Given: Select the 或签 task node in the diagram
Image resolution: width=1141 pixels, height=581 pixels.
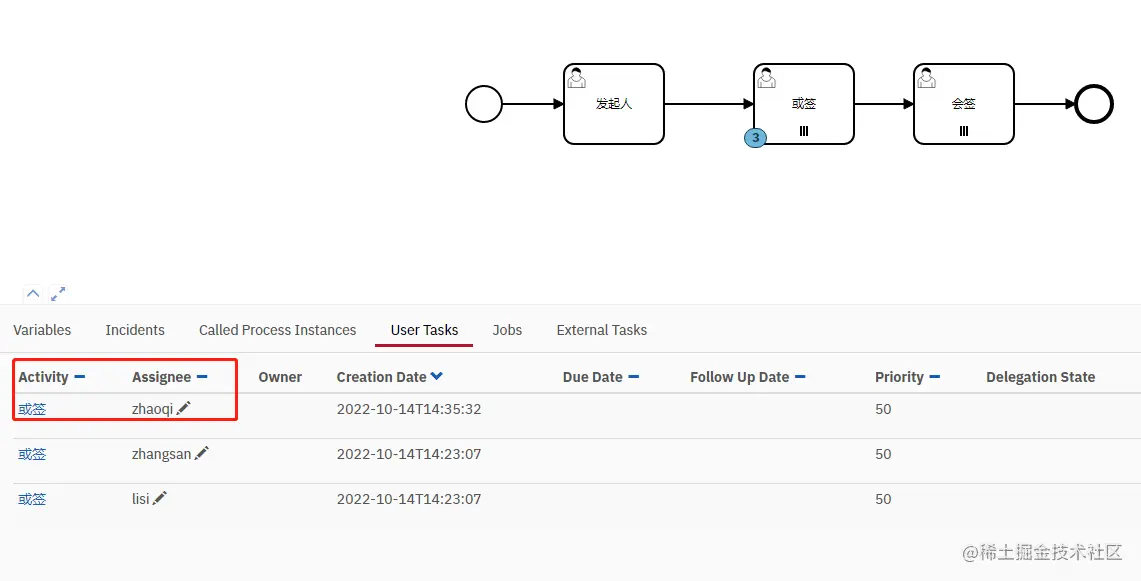Looking at the screenshot, I should click(x=803, y=104).
